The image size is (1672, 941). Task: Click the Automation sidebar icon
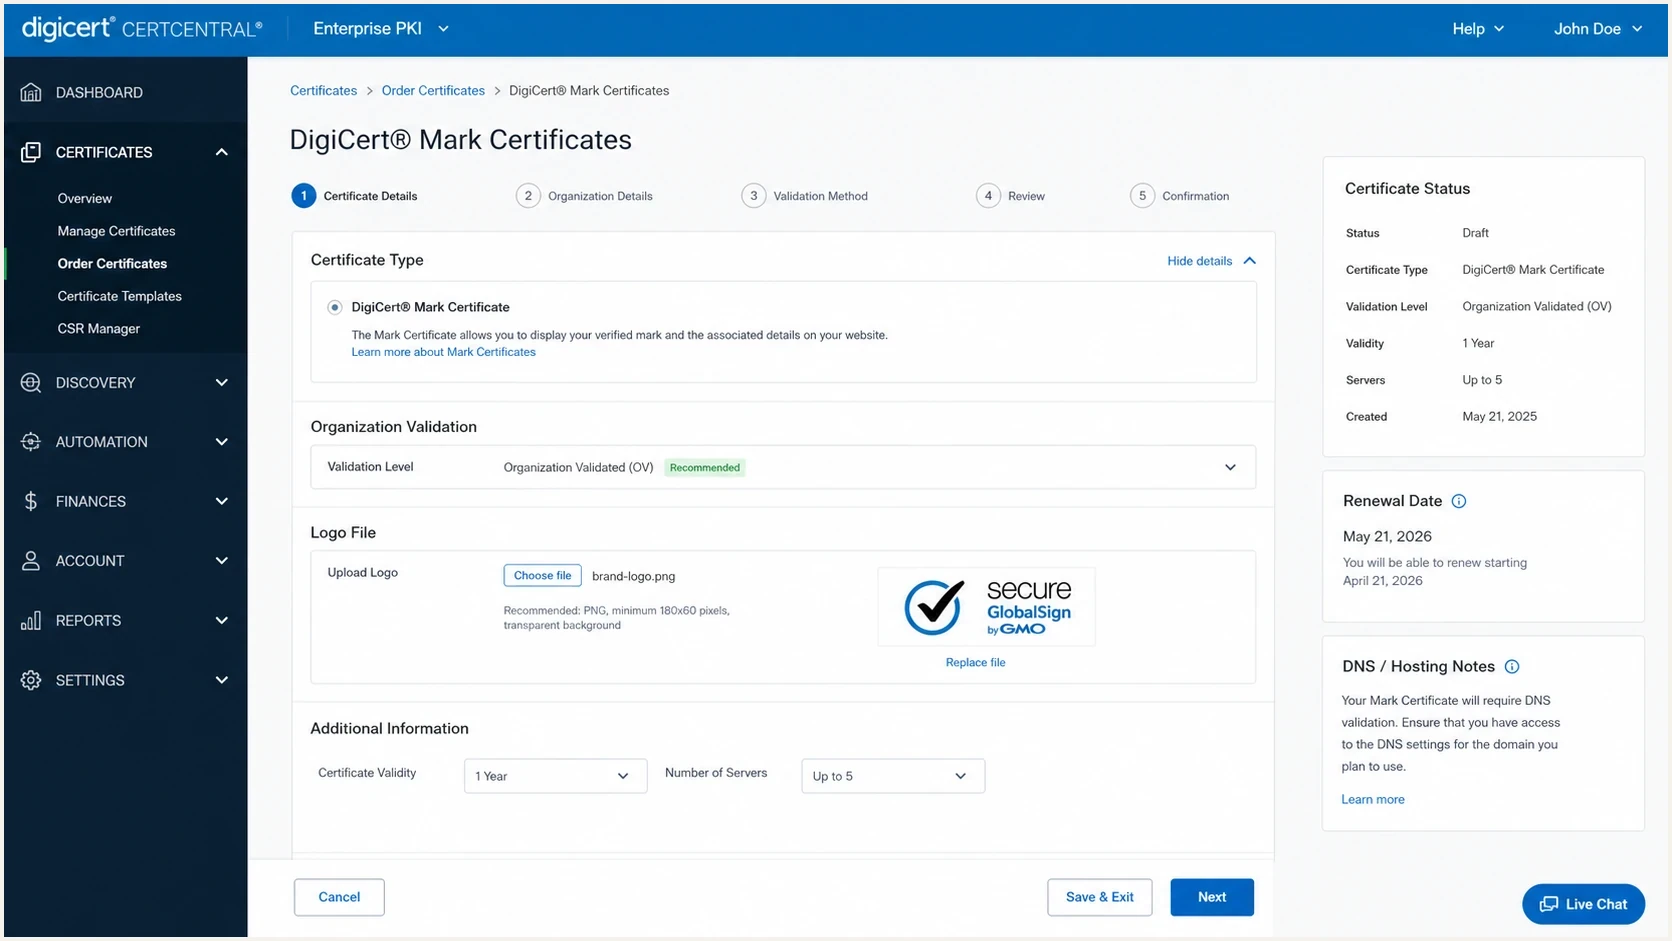(31, 441)
